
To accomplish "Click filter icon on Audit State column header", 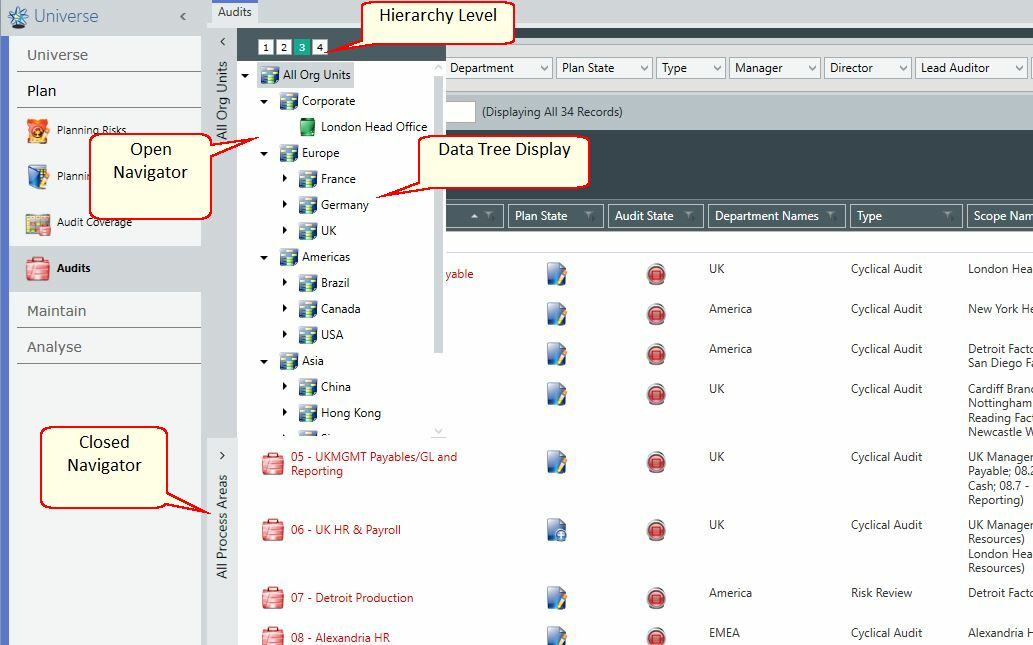I will click(x=689, y=215).
